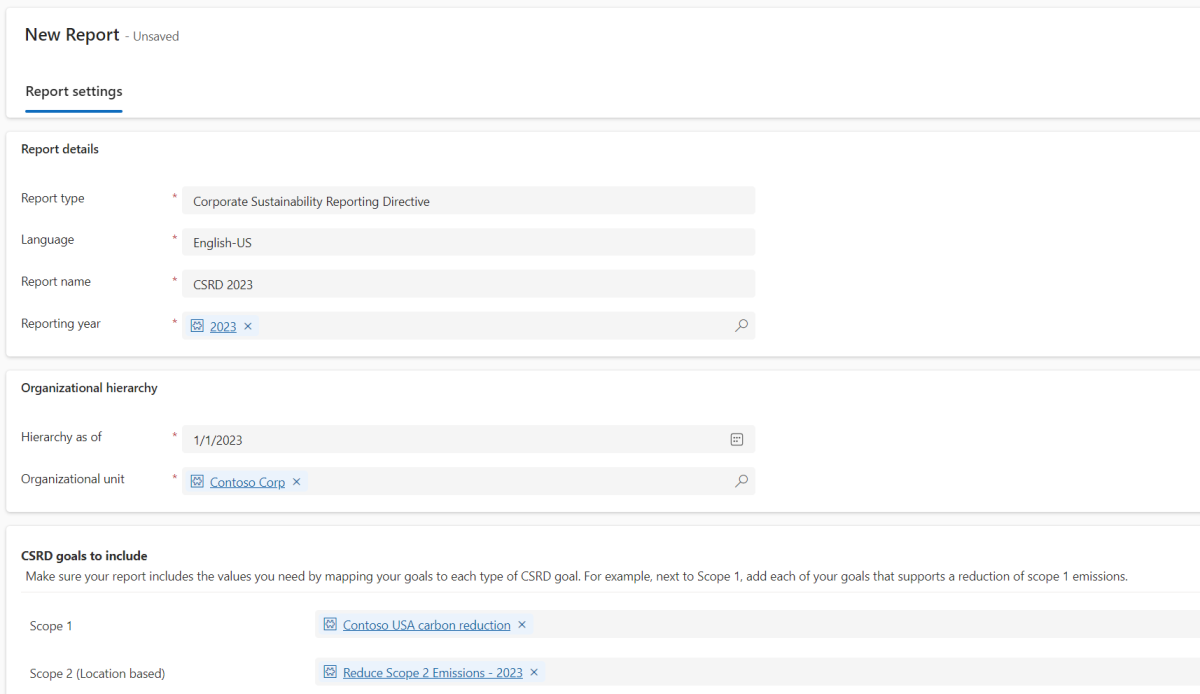Open Contoso USA carbon reduction goal link
This screenshot has height=694, width=1200.
tap(427, 625)
